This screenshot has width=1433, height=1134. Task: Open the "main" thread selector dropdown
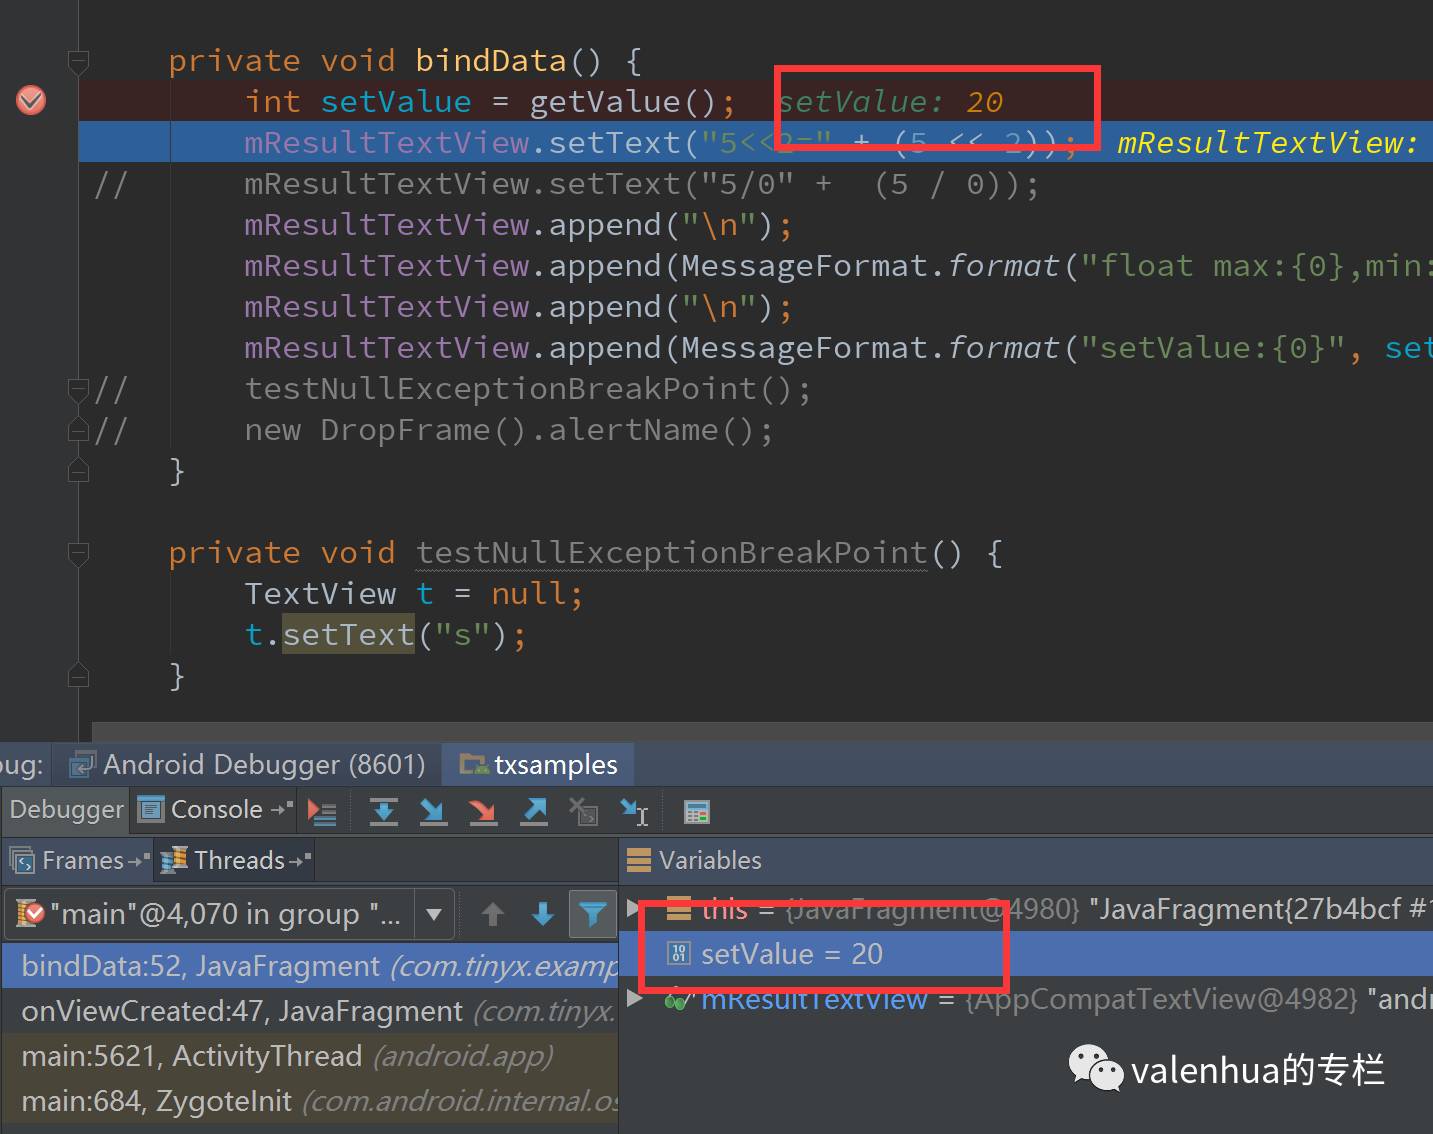click(x=433, y=914)
